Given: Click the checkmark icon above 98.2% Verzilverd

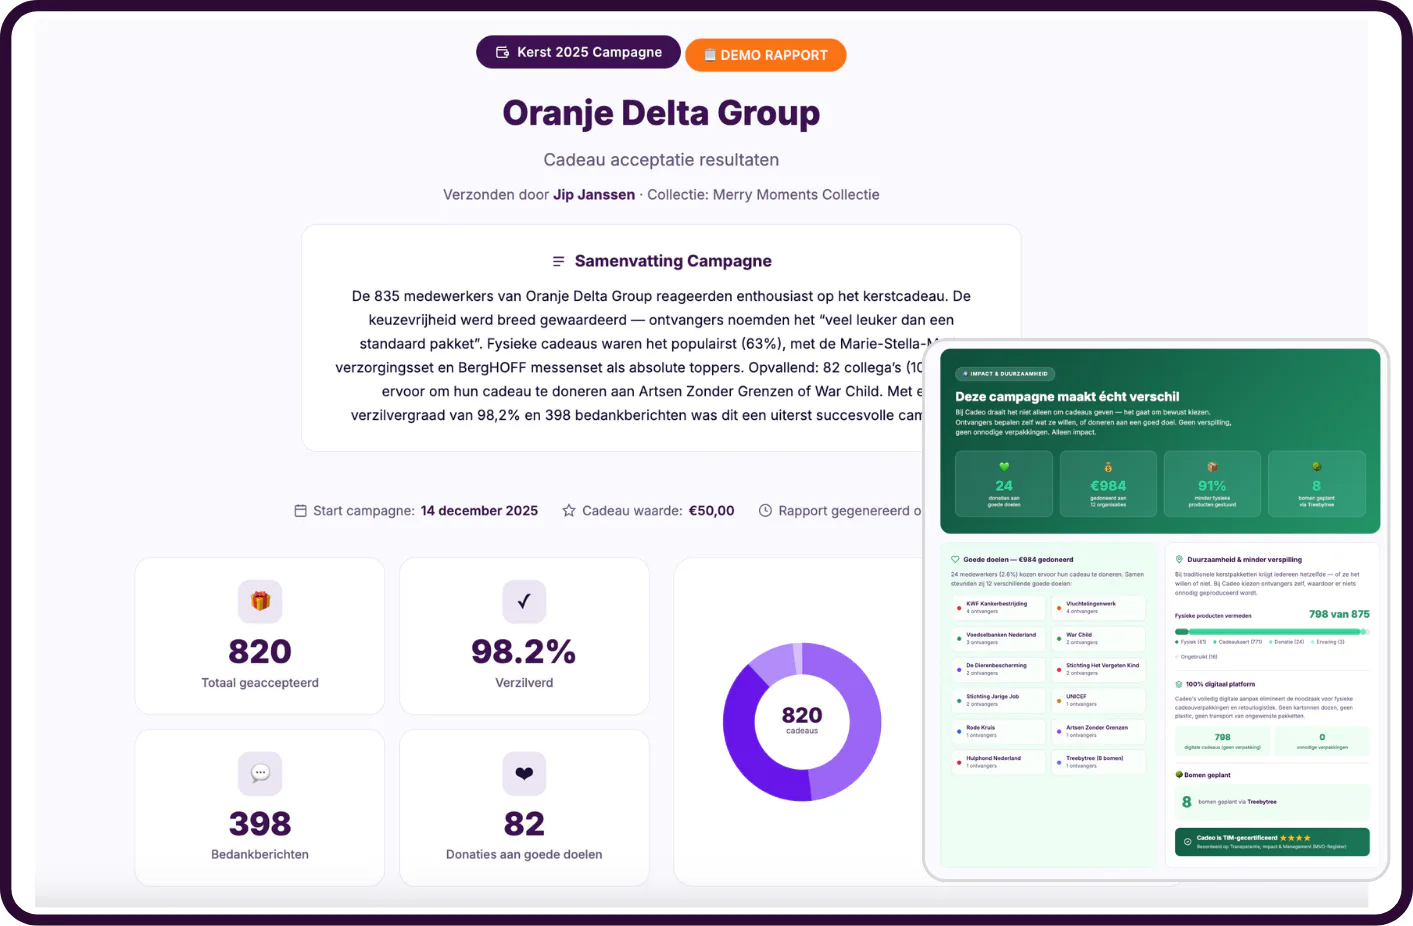Looking at the screenshot, I should coord(524,601).
